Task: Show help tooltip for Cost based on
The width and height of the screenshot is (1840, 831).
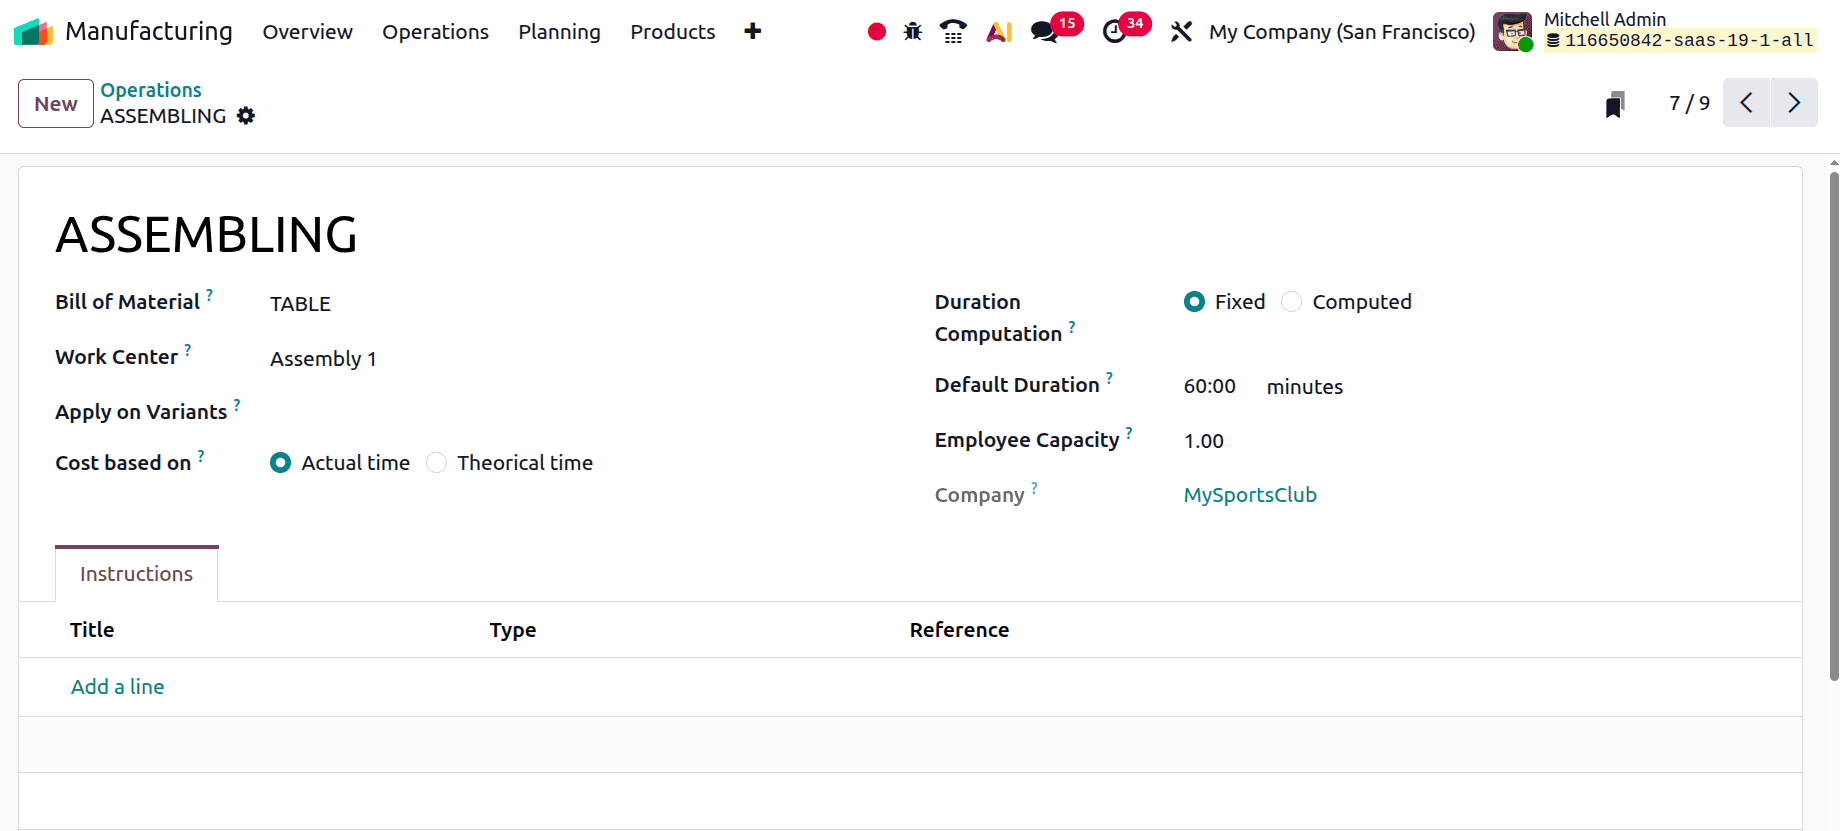Action: click(201, 456)
